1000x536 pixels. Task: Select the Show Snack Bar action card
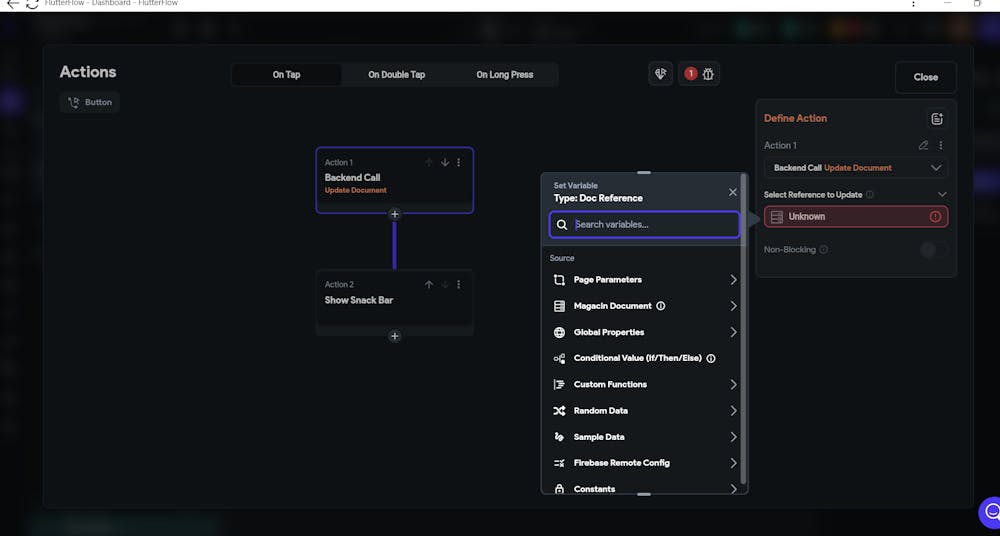[395, 300]
